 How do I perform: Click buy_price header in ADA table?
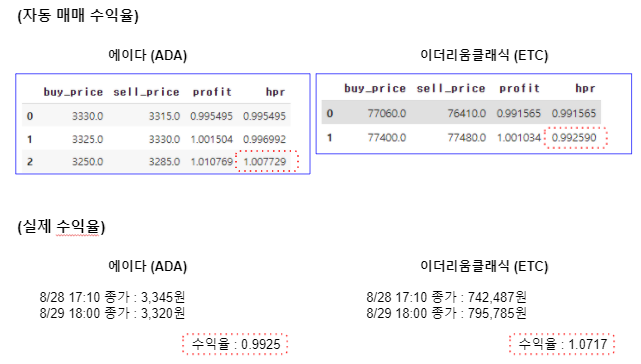click(73, 92)
